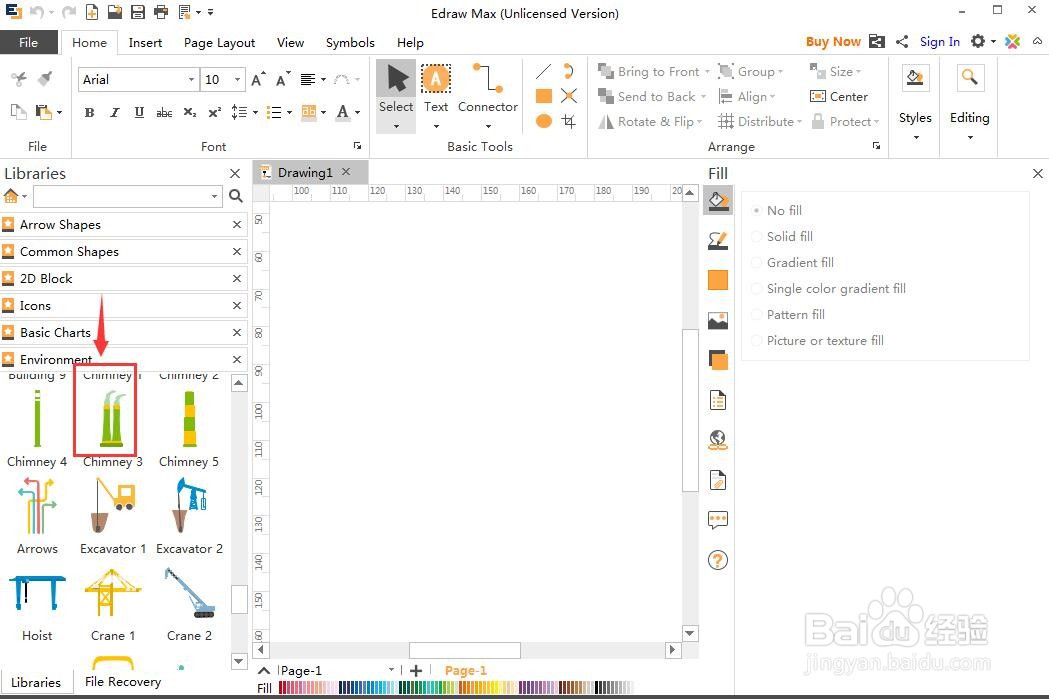Open the File Recovery tab
Screen dimensions: 1049x699
coord(122,682)
